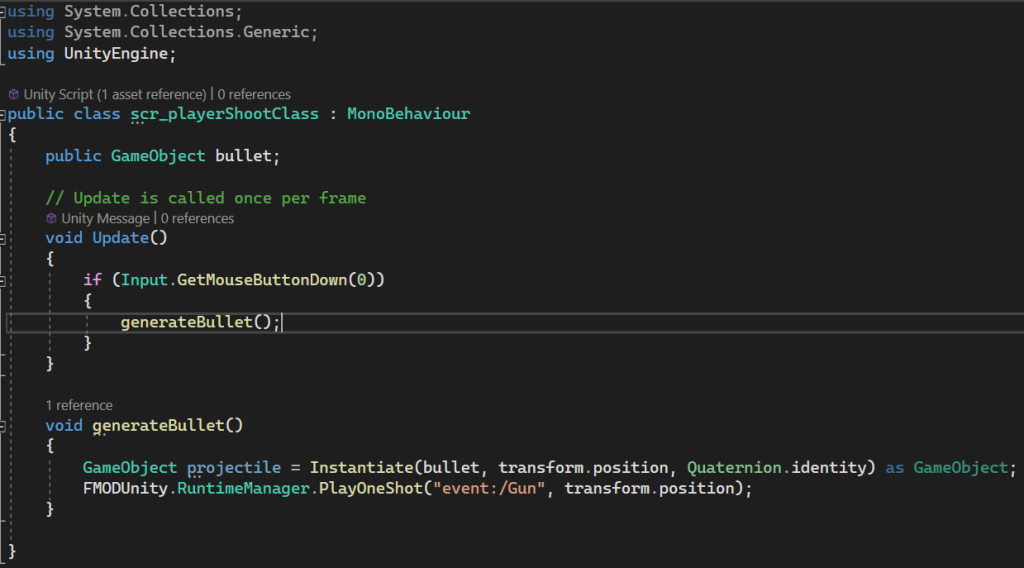Collapse the if statement block

click(4, 280)
